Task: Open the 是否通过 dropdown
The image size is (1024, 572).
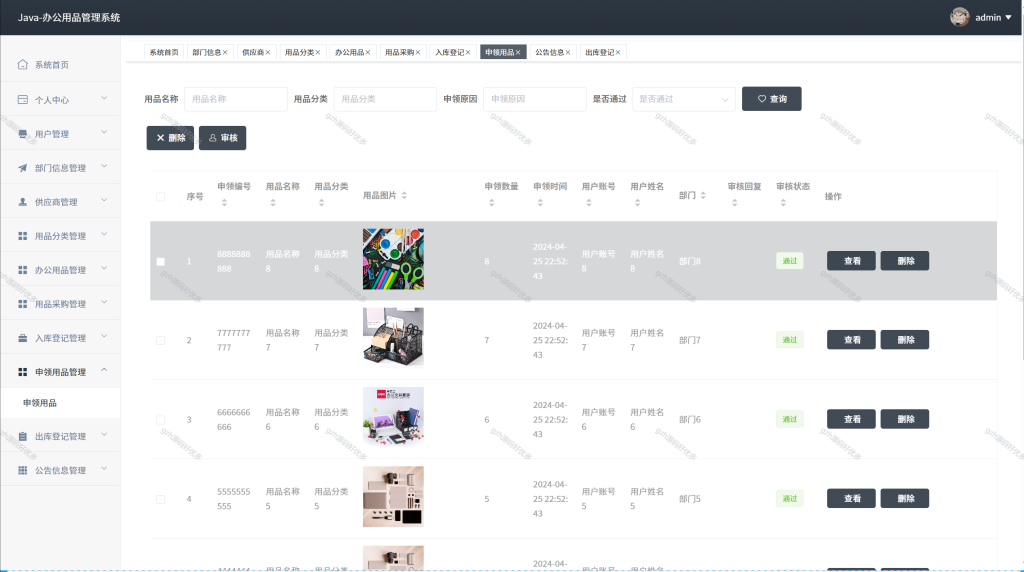Action: click(684, 99)
